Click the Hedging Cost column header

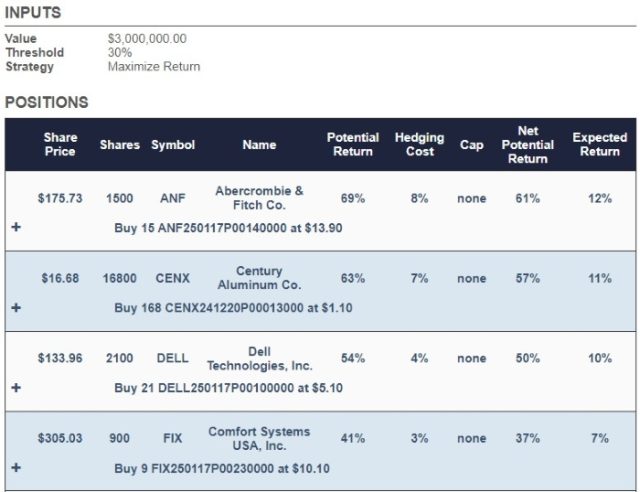(420, 145)
